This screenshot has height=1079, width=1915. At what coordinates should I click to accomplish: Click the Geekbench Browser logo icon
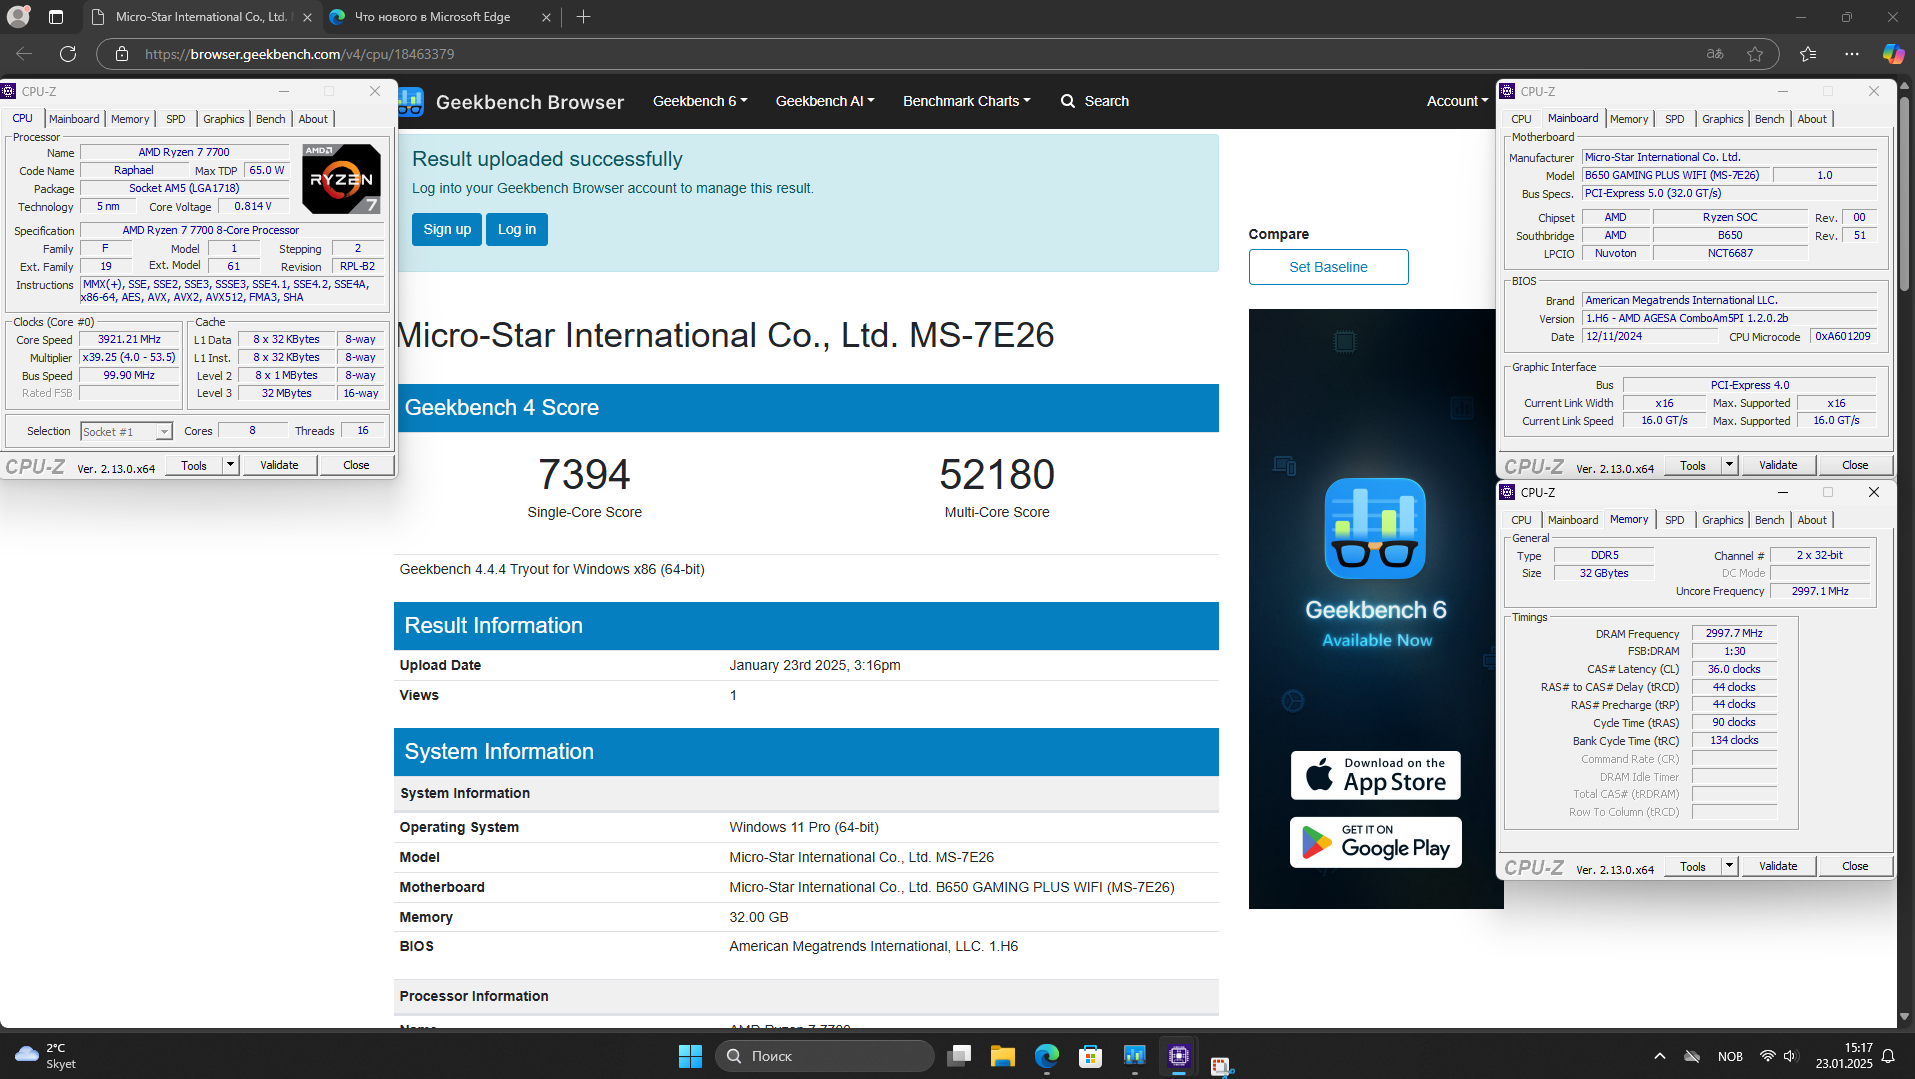pos(411,102)
